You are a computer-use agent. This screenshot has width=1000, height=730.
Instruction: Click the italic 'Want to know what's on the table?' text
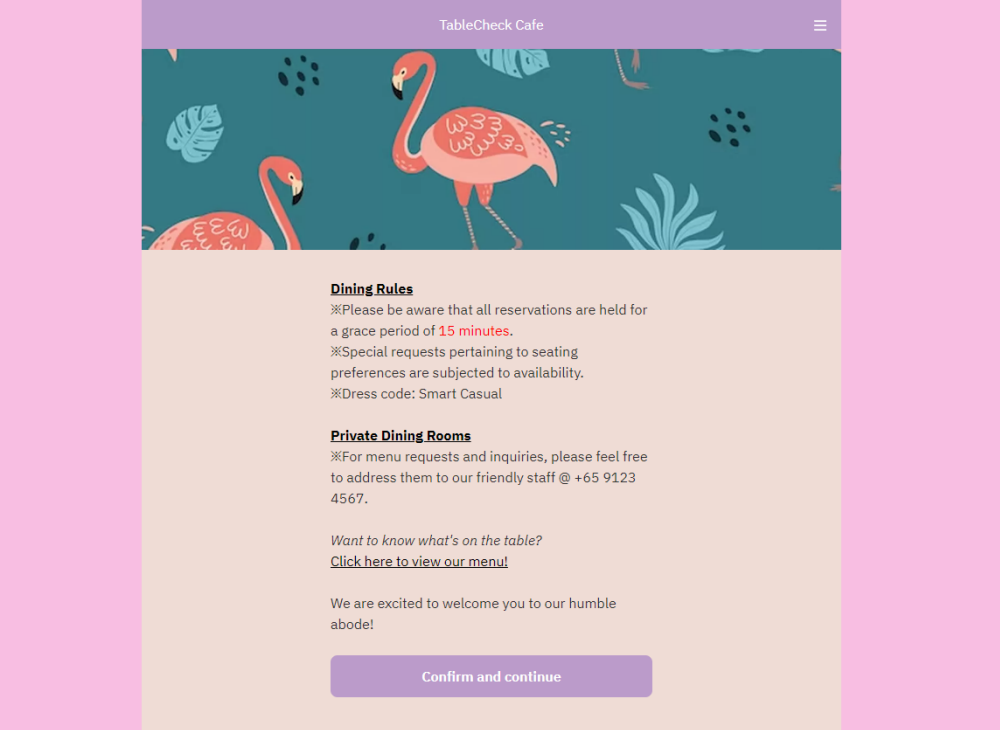tap(436, 540)
